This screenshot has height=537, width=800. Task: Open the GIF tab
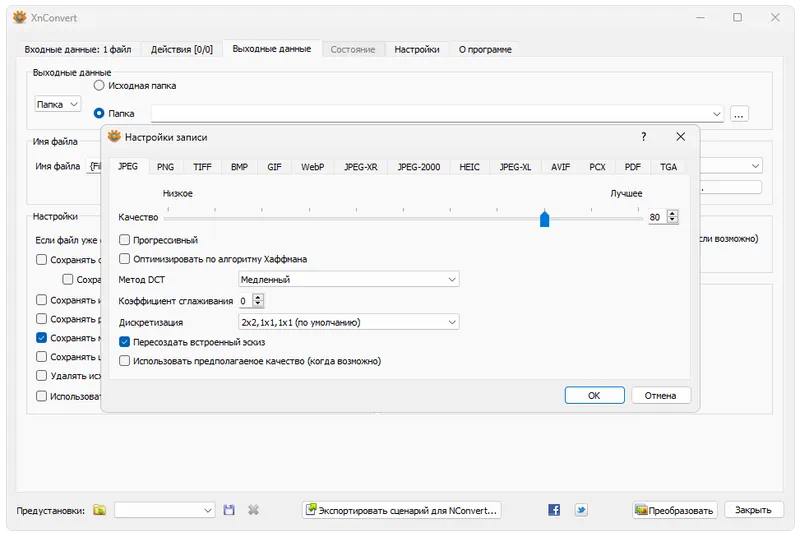coord(274,167)
